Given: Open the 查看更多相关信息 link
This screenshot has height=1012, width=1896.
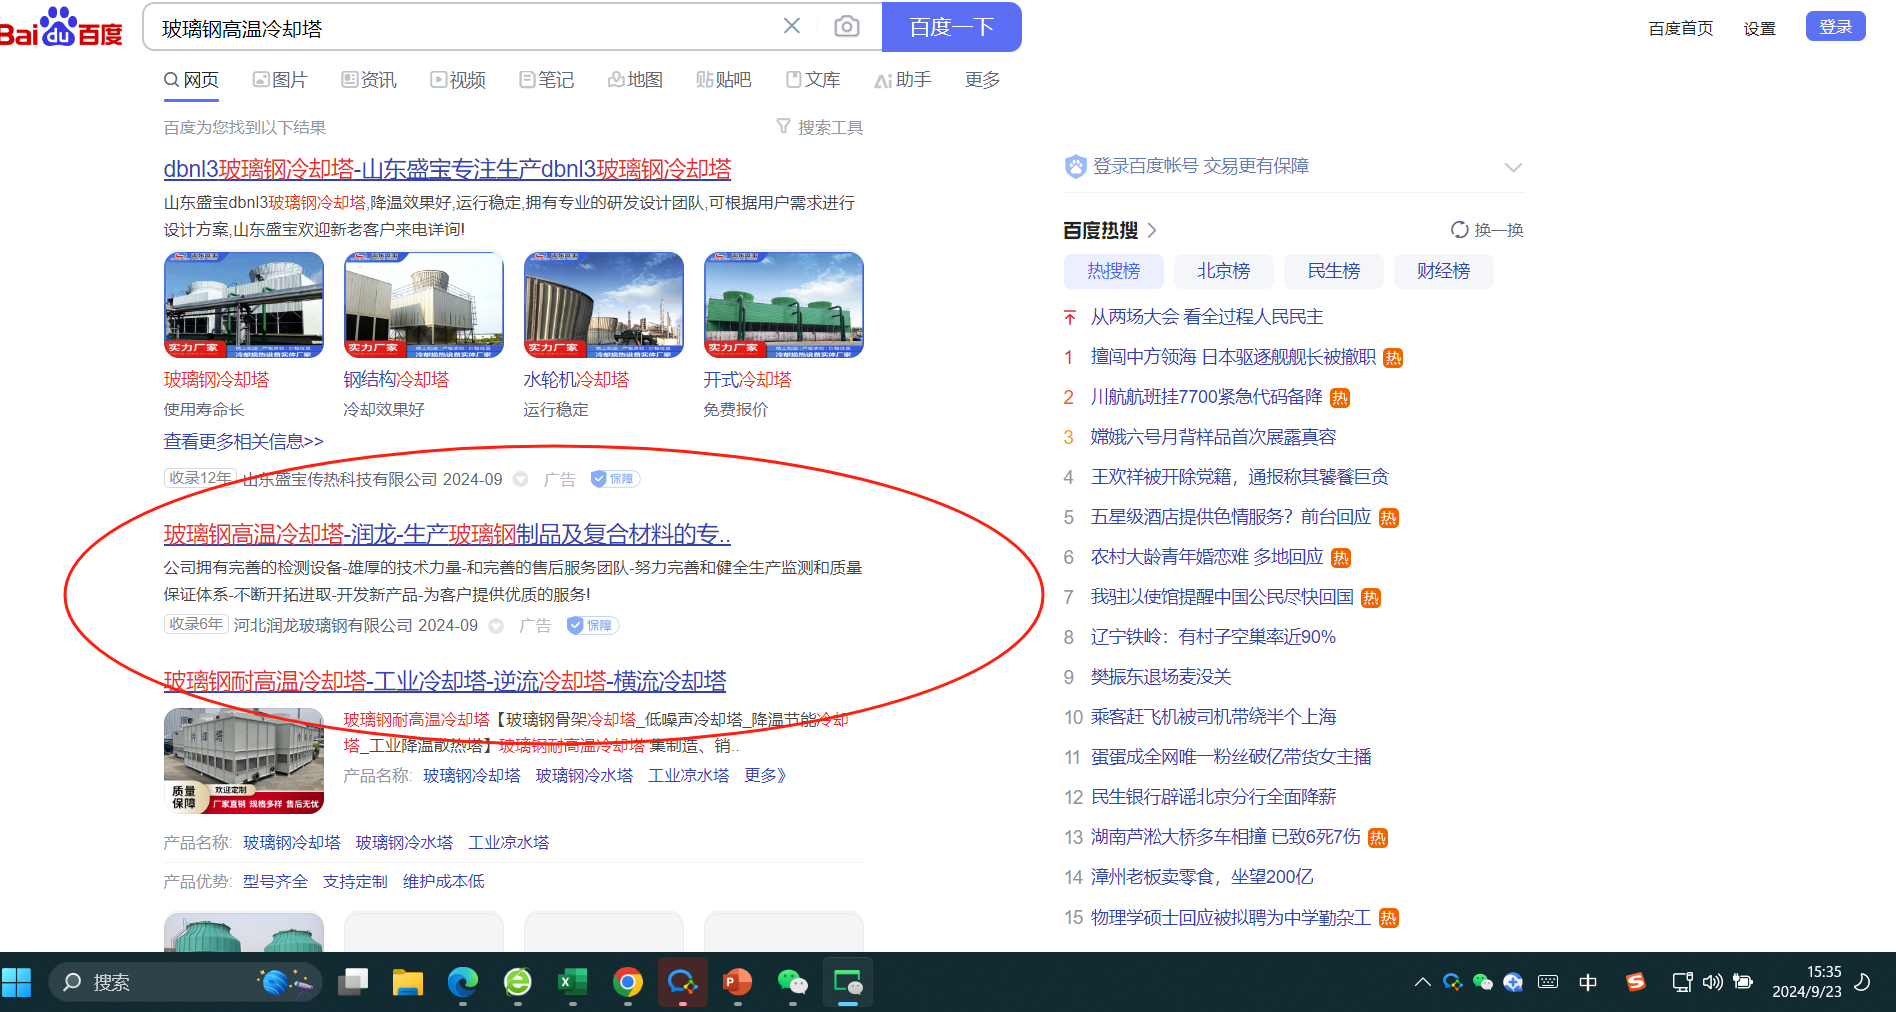Looking at the screenshot, I should click(x=243, y=441).
